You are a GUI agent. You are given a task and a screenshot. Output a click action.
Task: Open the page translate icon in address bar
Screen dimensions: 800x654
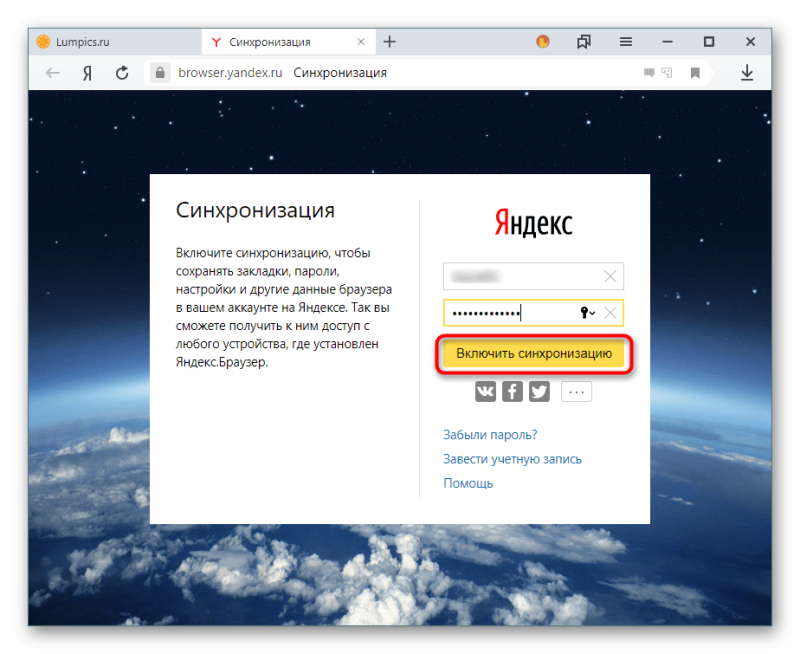pyautogui.click(x=666, y=73)
